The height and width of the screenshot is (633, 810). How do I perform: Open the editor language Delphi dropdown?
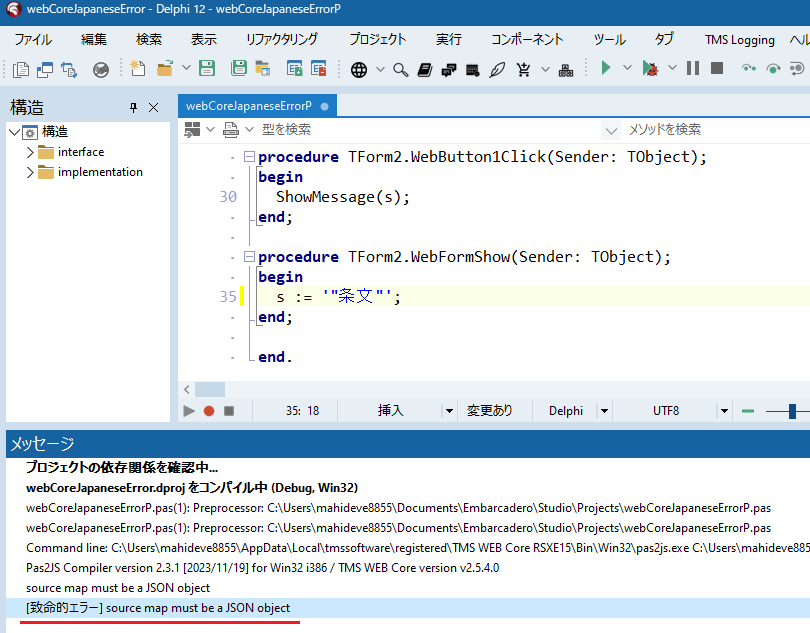coord(604,411)
